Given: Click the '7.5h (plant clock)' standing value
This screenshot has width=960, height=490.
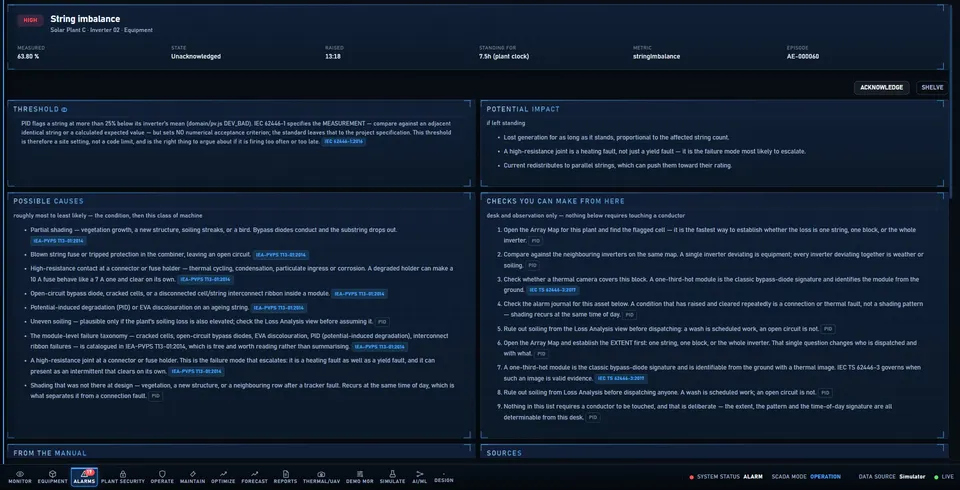Looking at the screenshot, I should point(504,56).
